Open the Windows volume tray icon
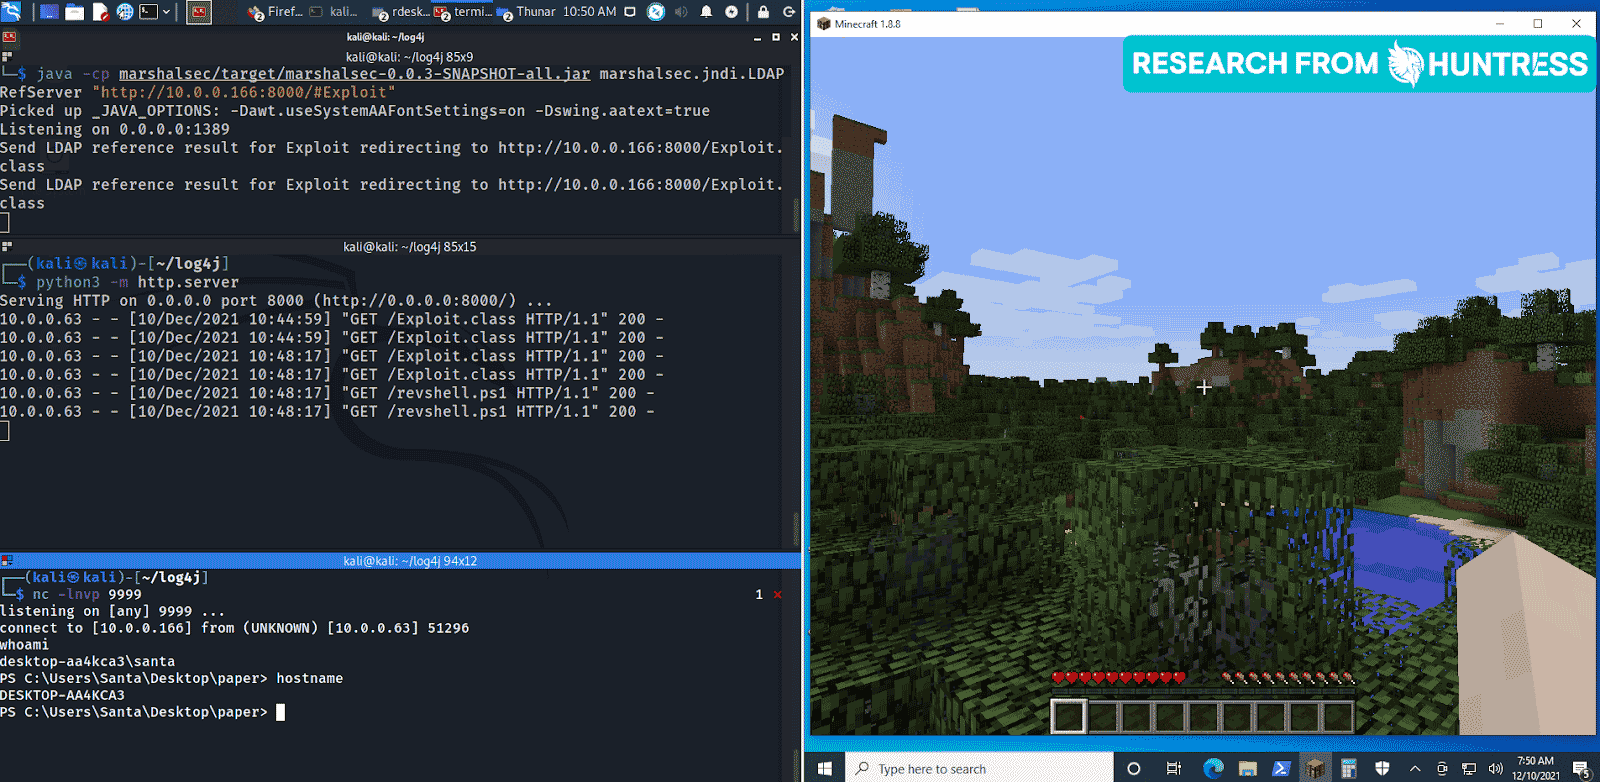Viewport: 1600px width, 782px height. [1495, 768]
